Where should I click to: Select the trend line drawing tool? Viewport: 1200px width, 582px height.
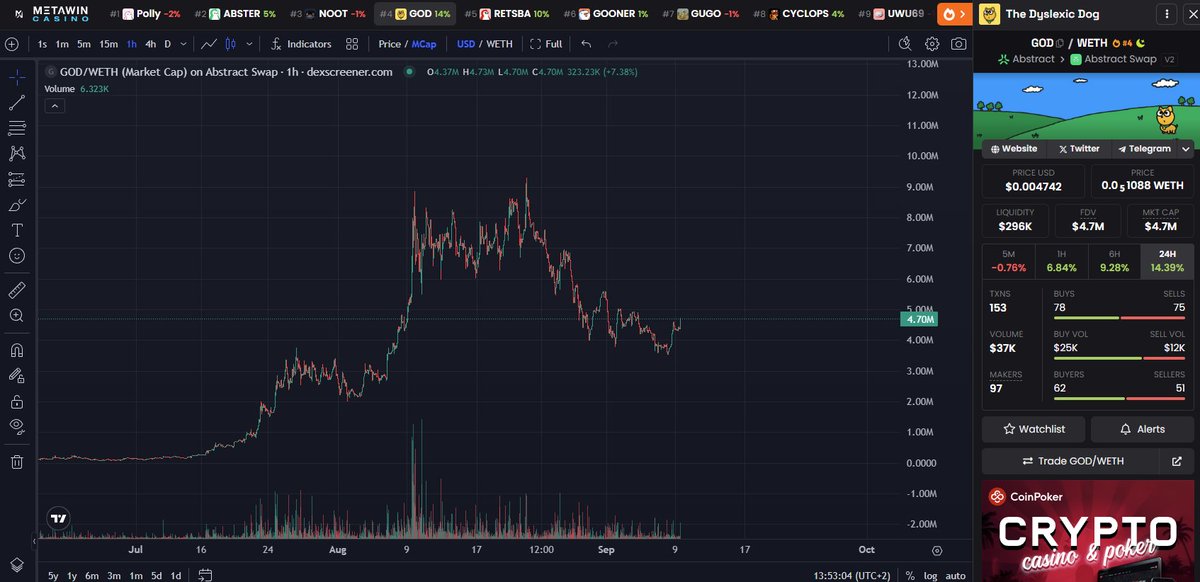tap(17, 102)
